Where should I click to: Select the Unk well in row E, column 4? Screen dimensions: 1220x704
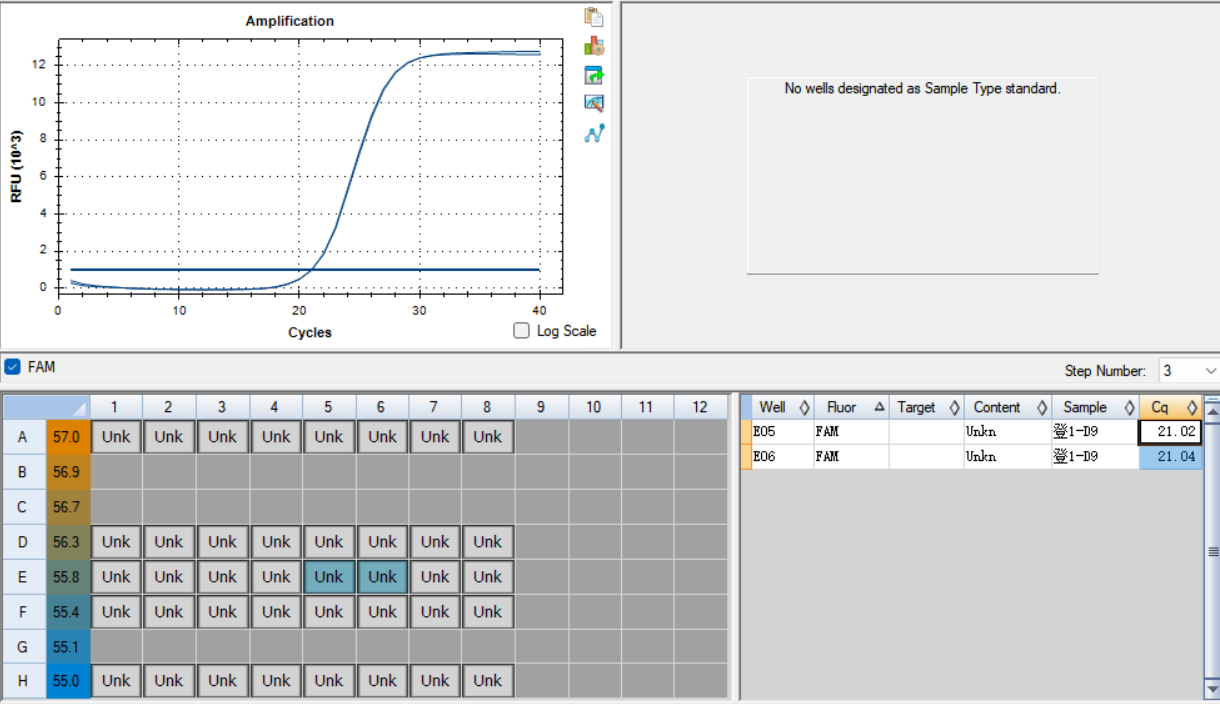[x=276, y=577]
